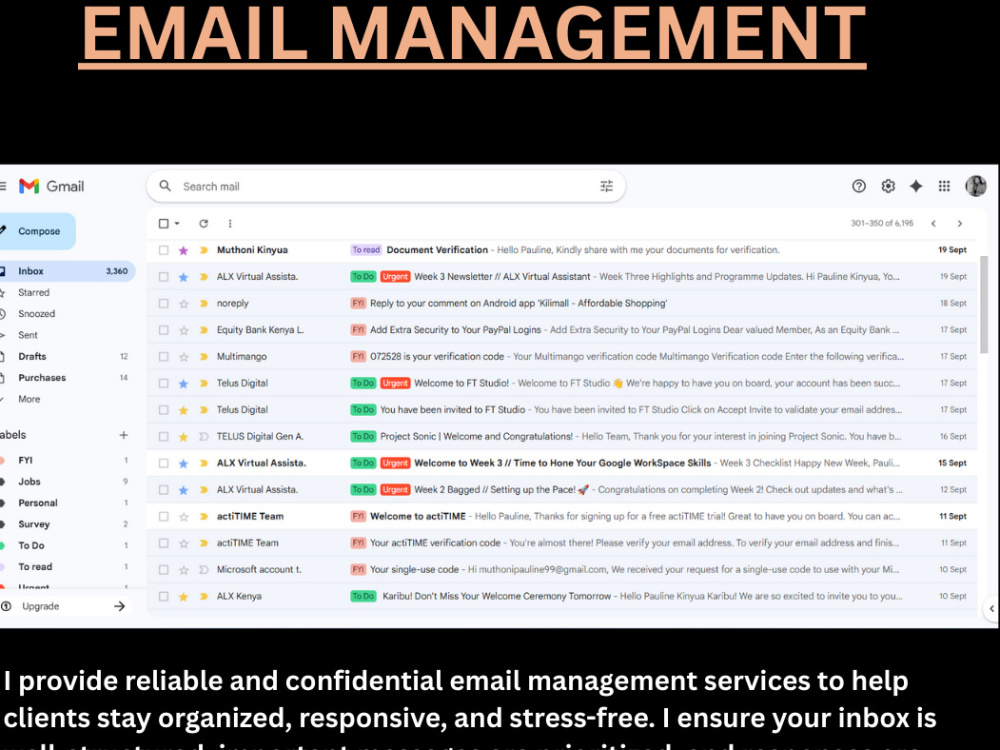Open the select-all dropdown arrow
Image resolution: width=1000 pixels, height=750 pixels.
pos(177,223)
